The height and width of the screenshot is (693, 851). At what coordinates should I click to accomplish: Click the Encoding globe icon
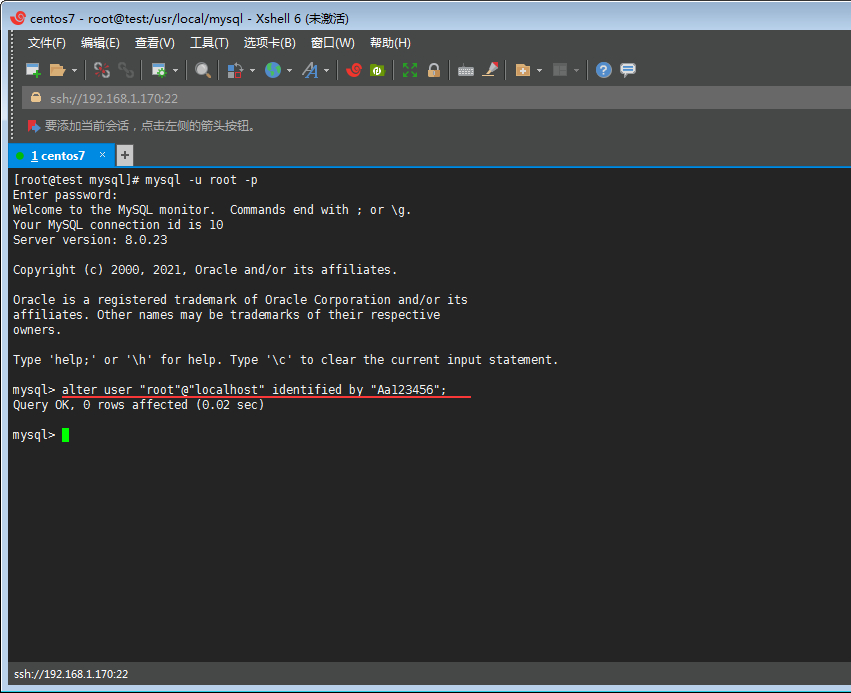(273, 70)
